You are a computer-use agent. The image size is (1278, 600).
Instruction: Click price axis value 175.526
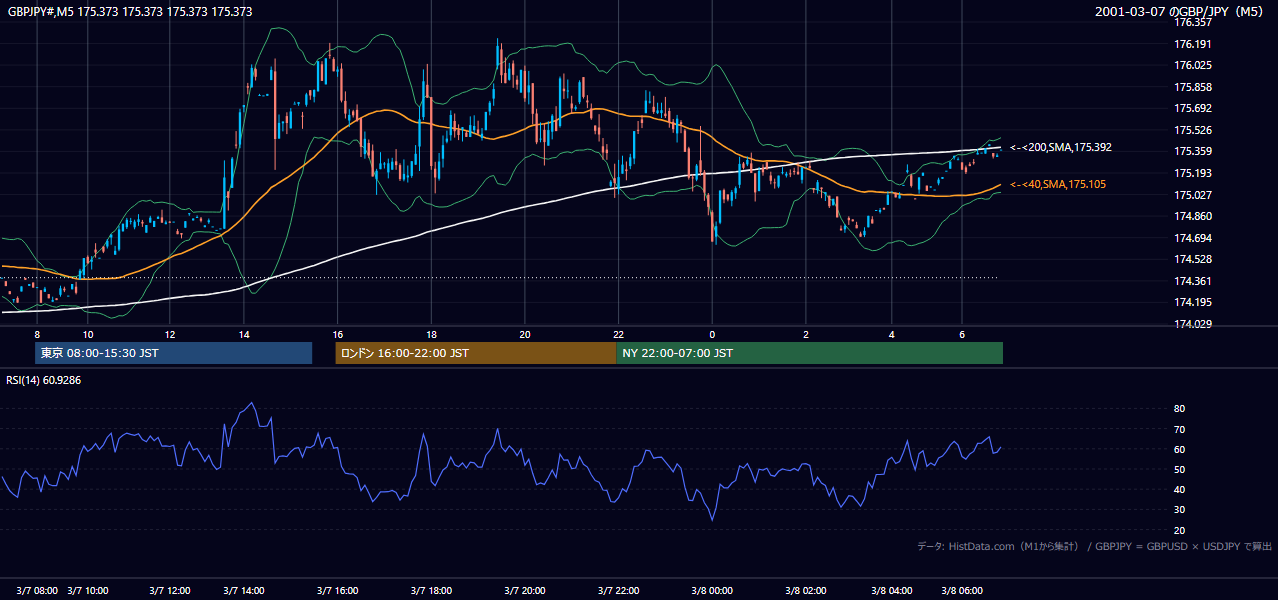pyautogui.click(x=1193, y=130)
